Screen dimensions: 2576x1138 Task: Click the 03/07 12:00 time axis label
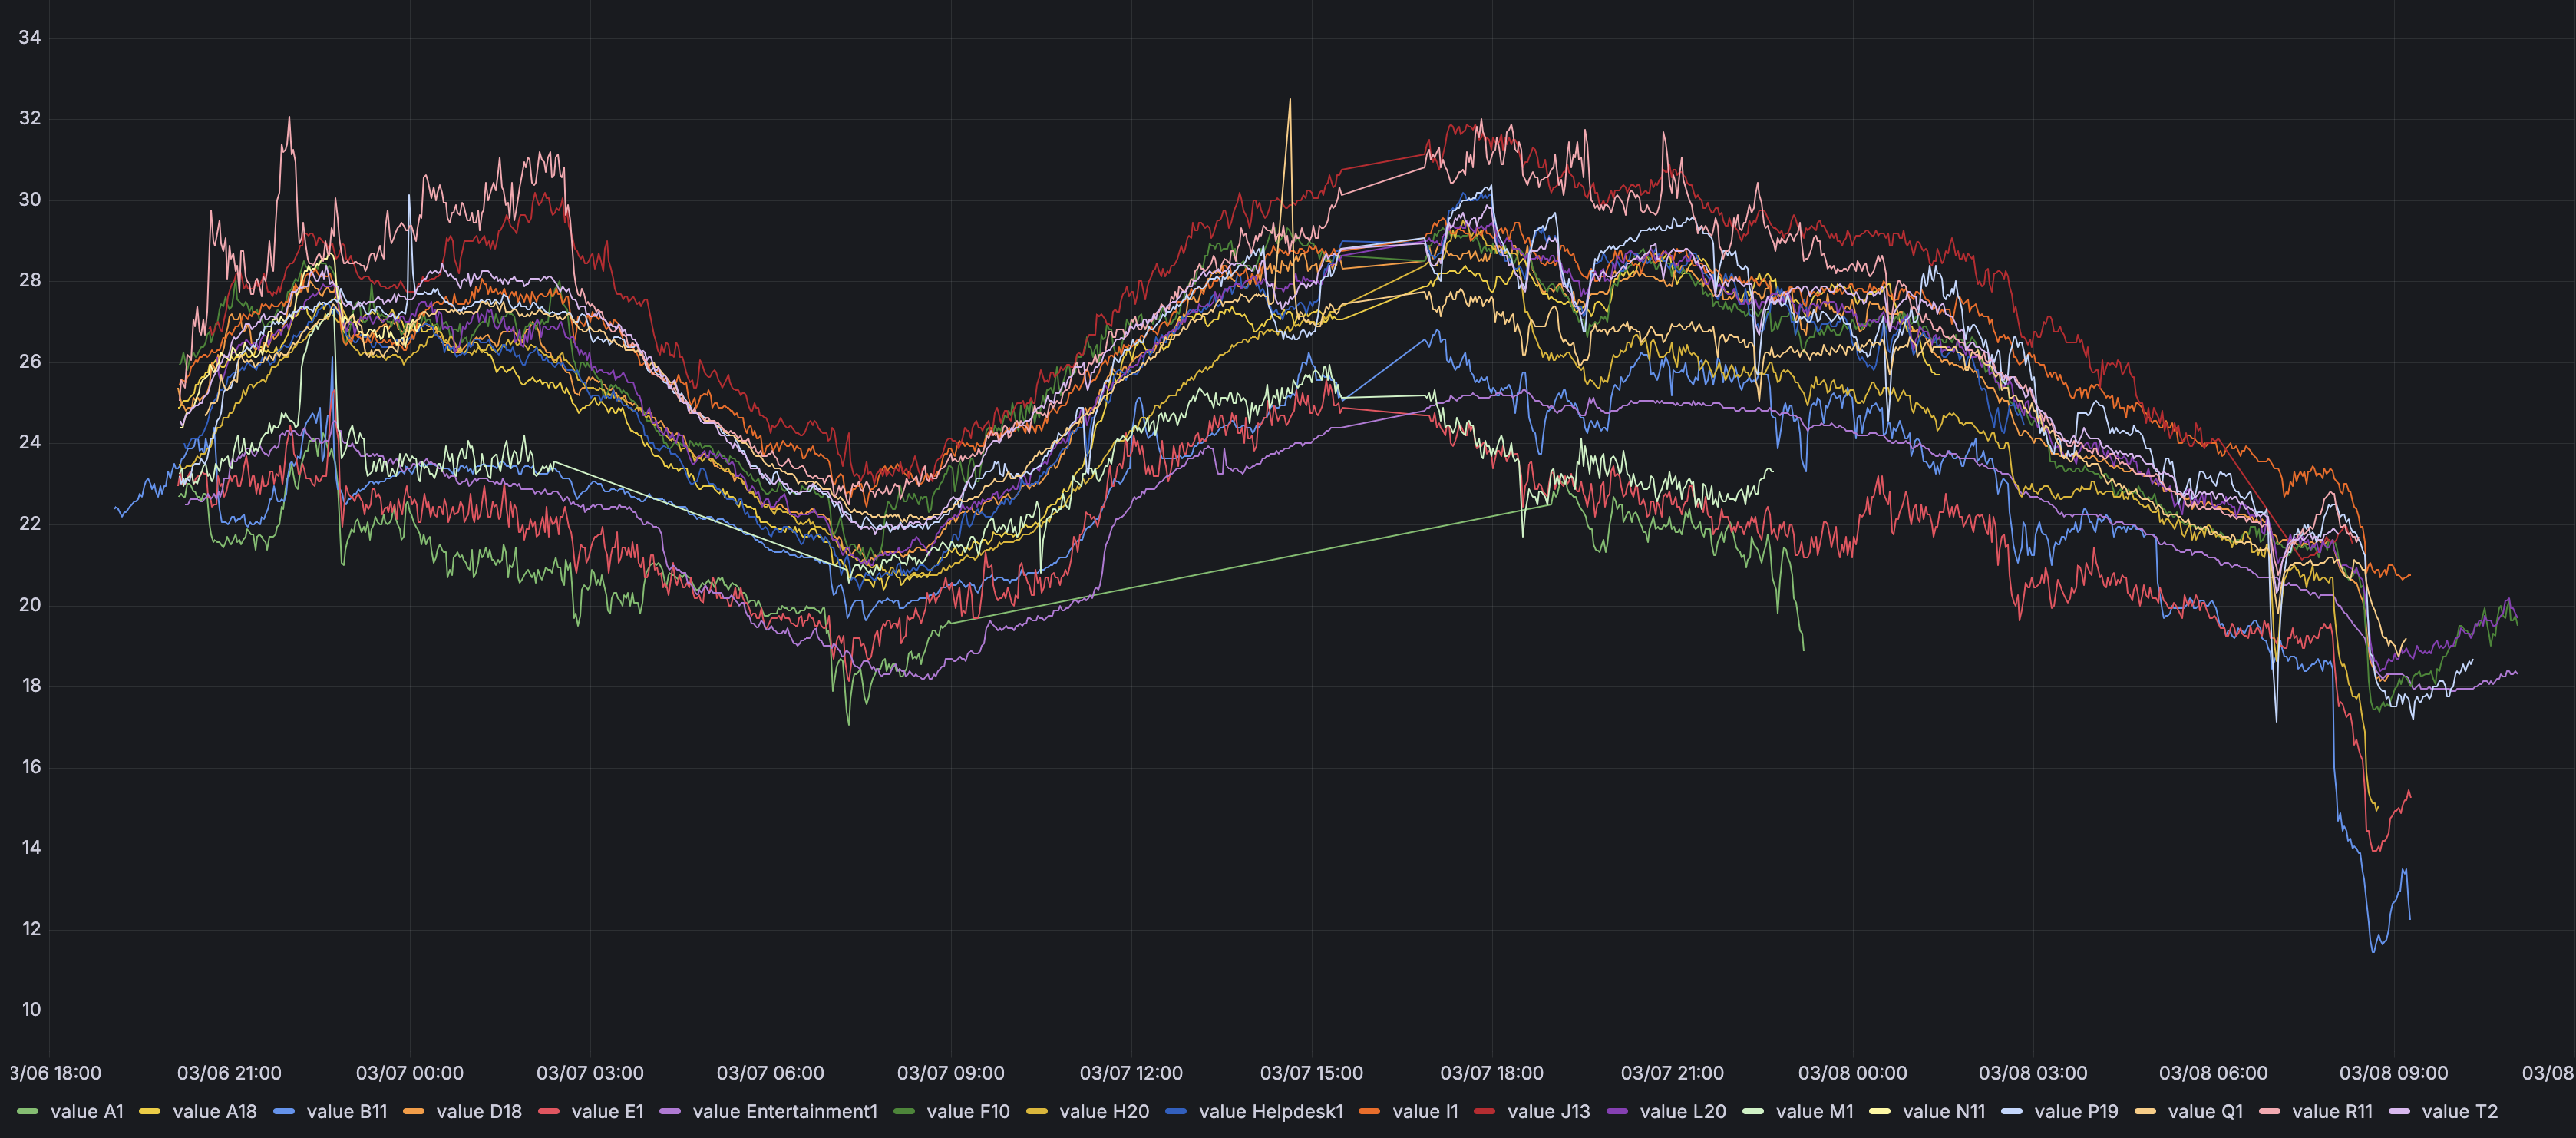[1131, 1073]
